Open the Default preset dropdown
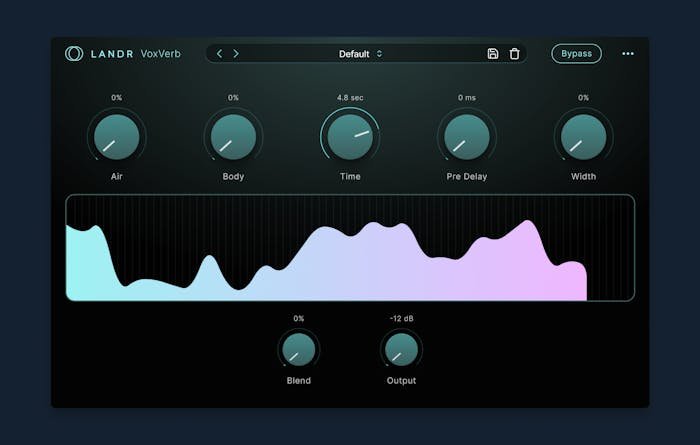700x445 pixels. [x=360, y=54]
